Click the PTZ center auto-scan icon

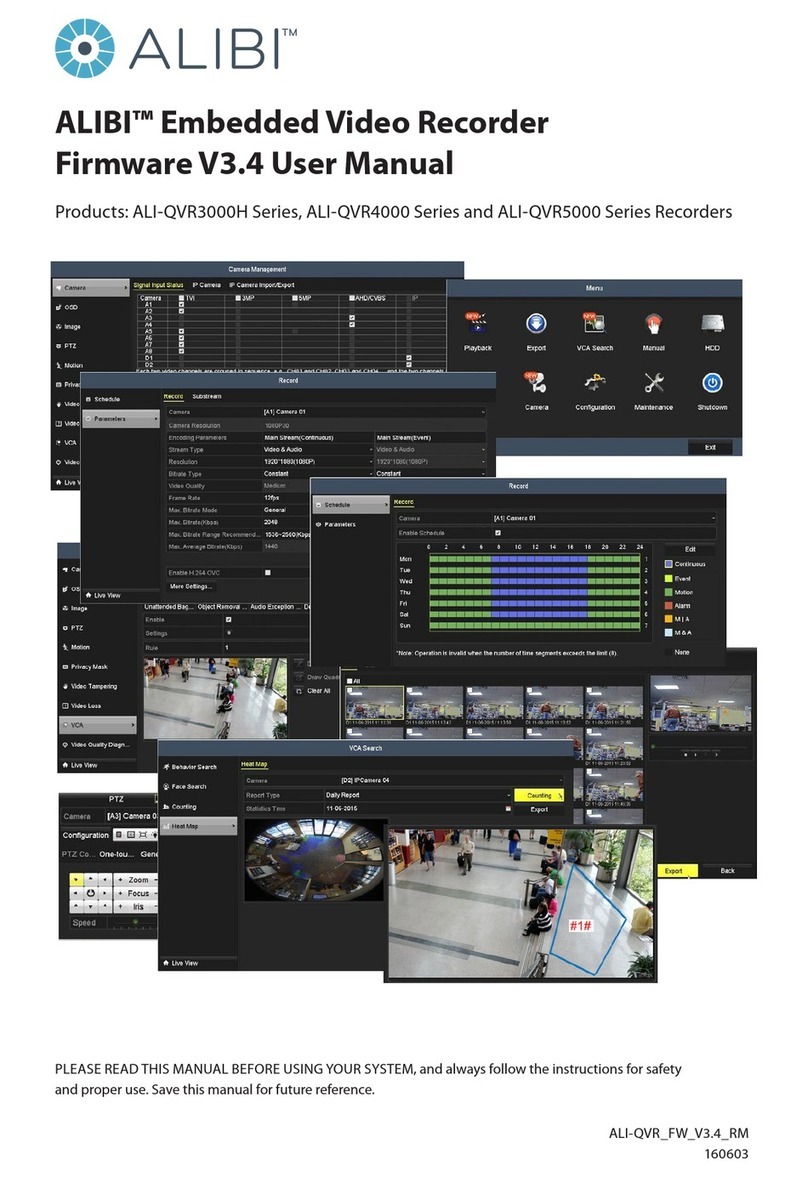[91, 893]
